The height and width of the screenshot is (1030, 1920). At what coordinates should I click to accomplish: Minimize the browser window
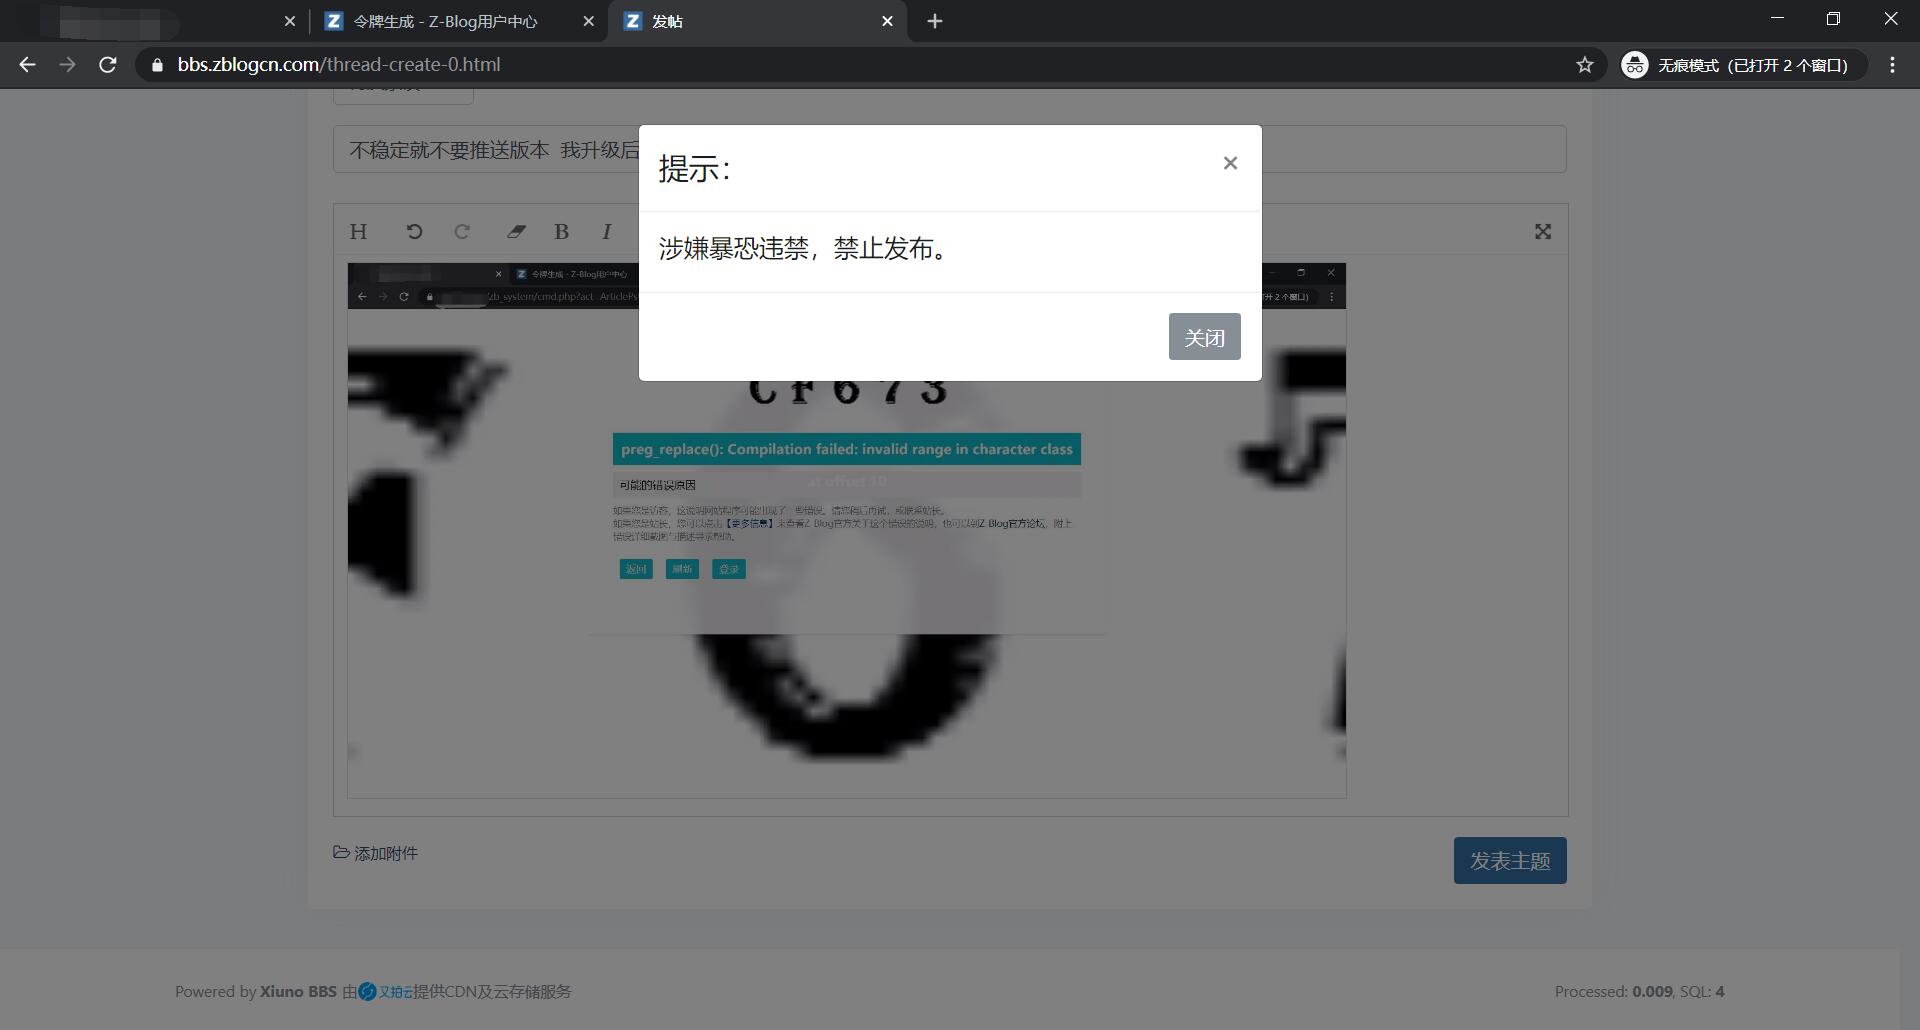pyautogui.click(x=1777, y=18)
